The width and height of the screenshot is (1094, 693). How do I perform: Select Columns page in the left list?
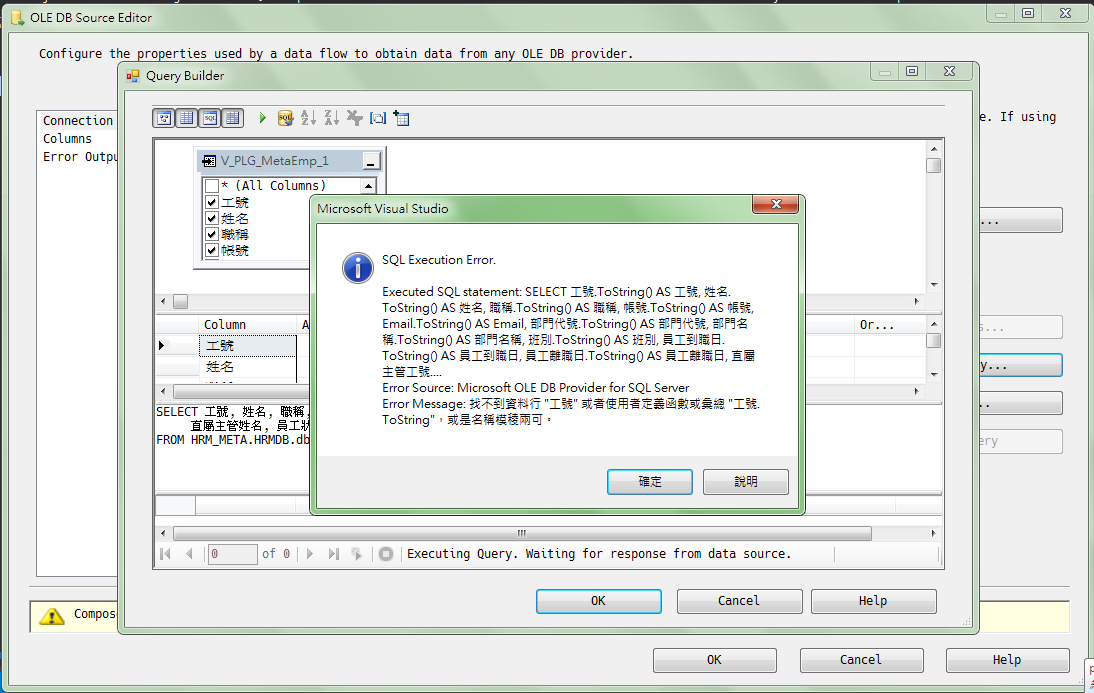coord(67,139)
